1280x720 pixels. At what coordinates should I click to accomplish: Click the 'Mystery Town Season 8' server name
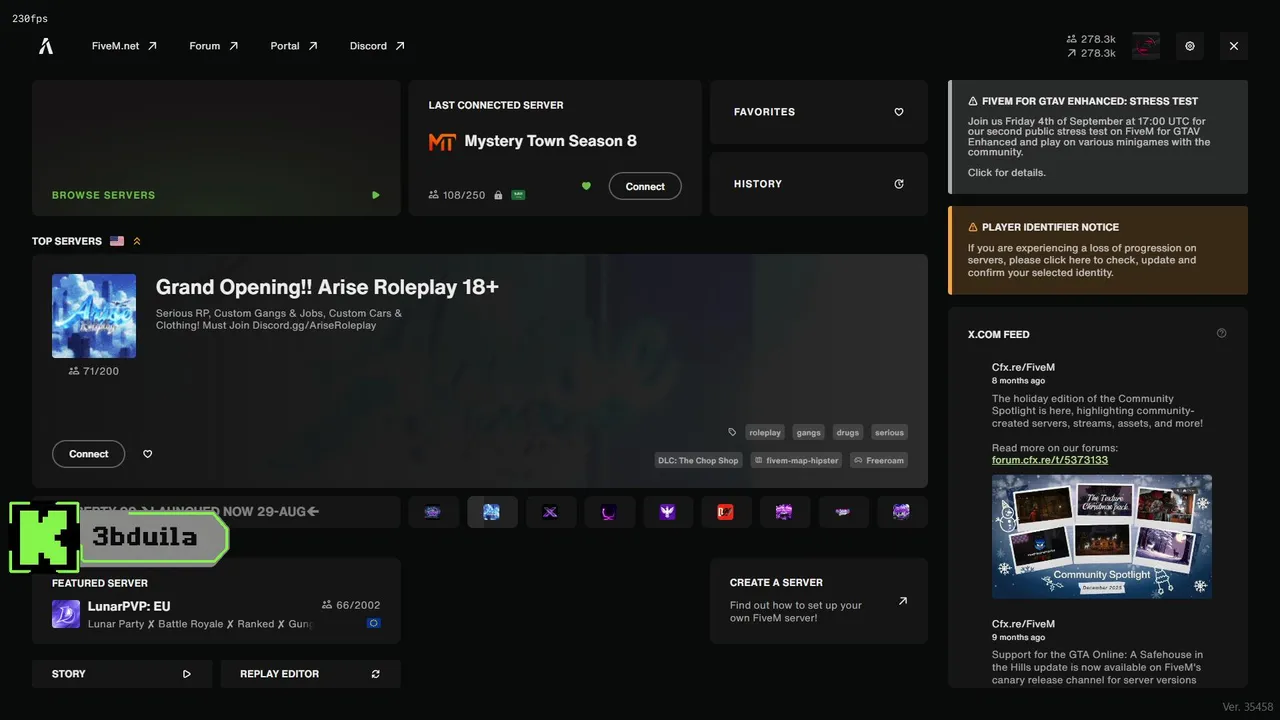coord(550,141)
